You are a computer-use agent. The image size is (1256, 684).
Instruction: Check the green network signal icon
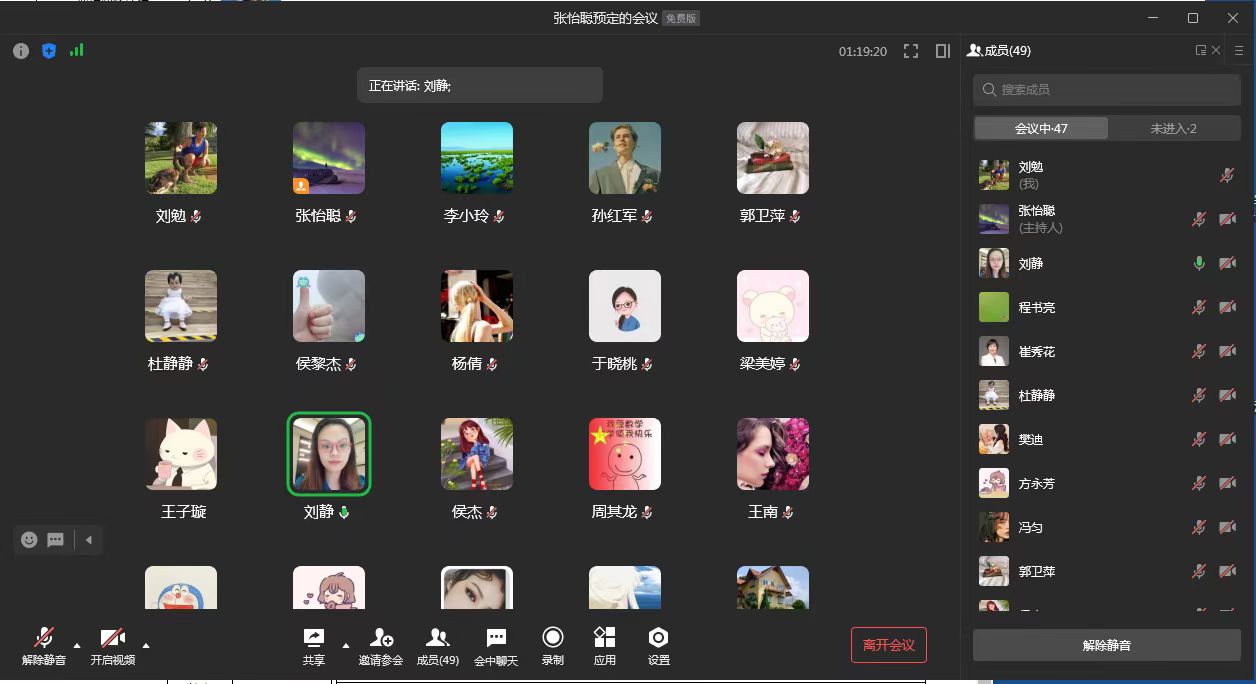[76, 50]
